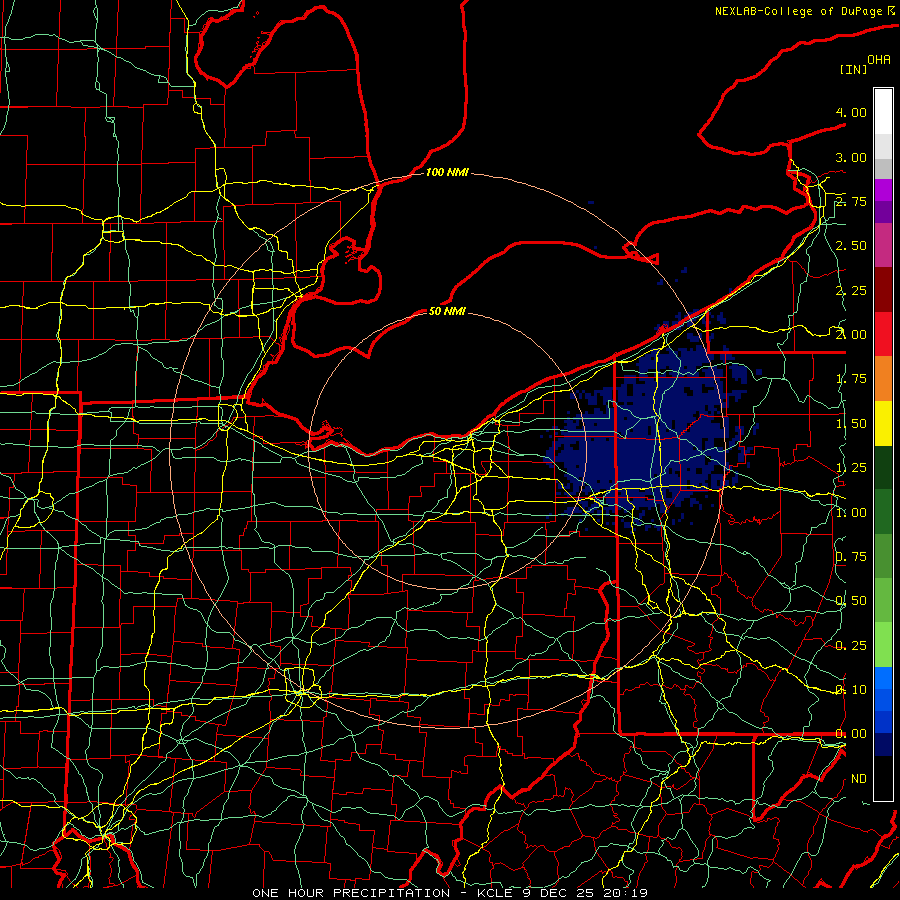Select the orange legend color swatch

883,379
